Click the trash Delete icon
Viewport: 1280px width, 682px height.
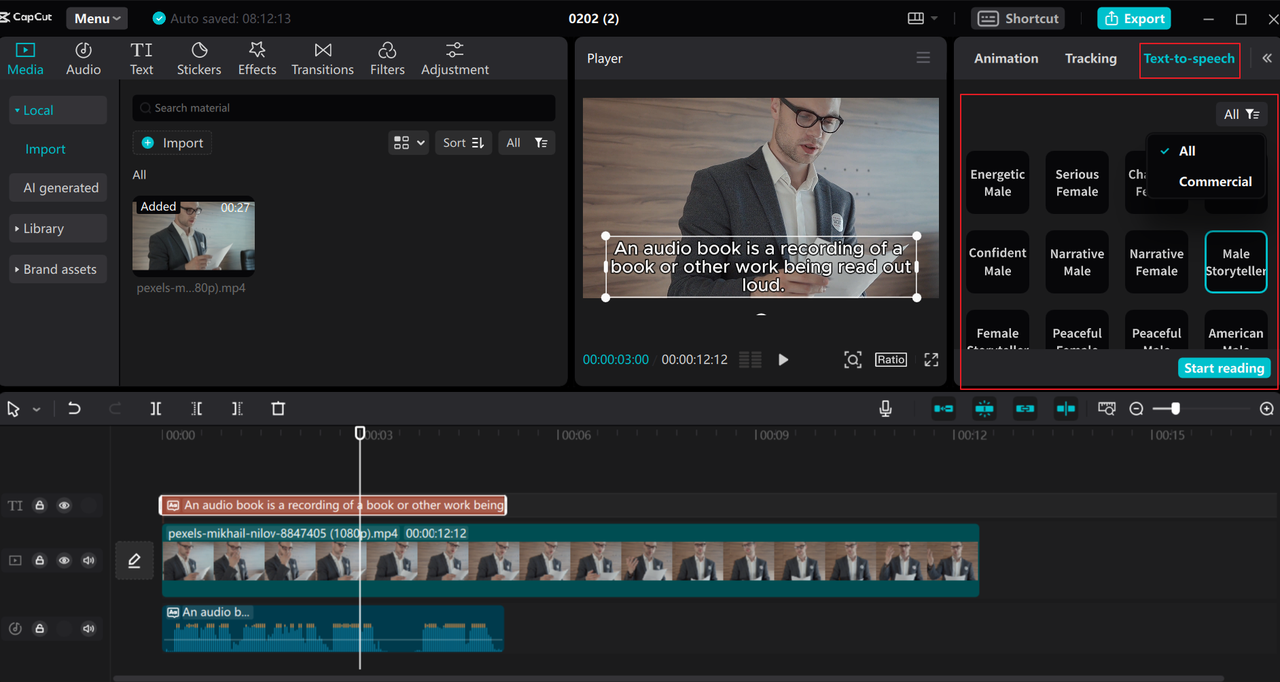point(279,408)
